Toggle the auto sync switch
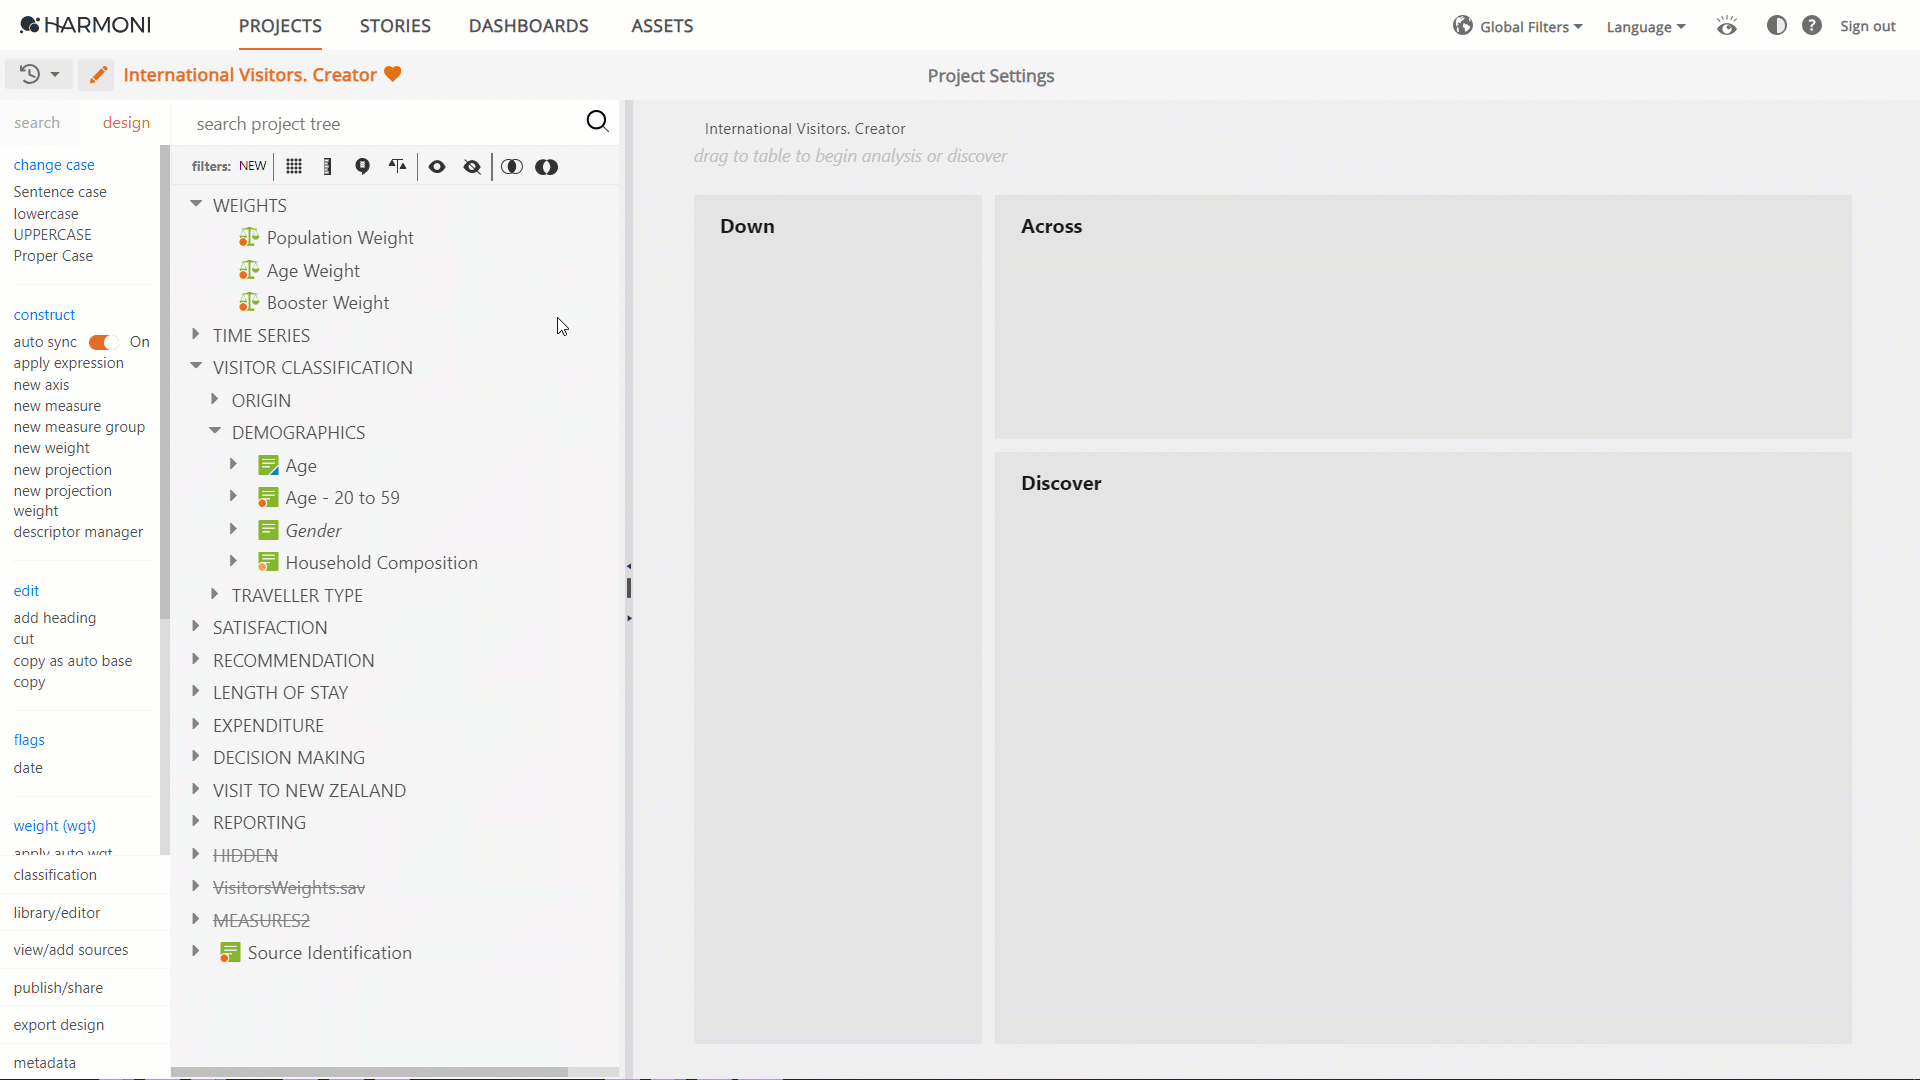The width and height of the screenshot is (1920, 1080). point(103,342)
